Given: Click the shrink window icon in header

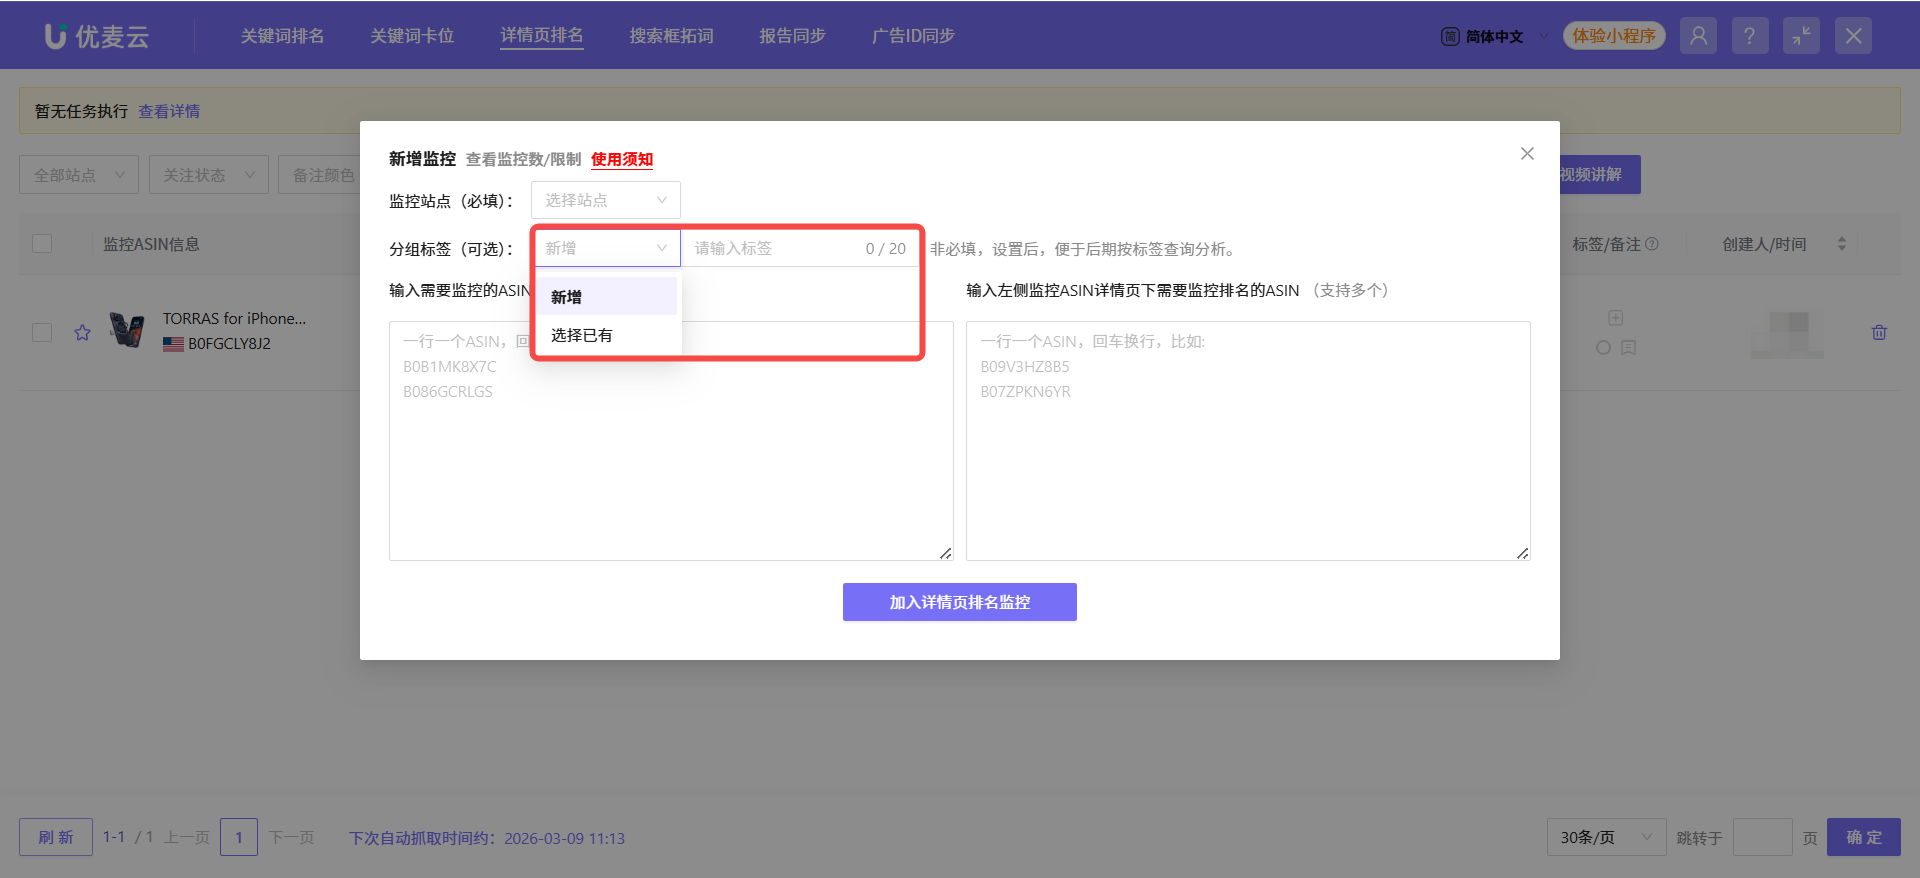Looking at the screenshot, I should pos(1801,36).
